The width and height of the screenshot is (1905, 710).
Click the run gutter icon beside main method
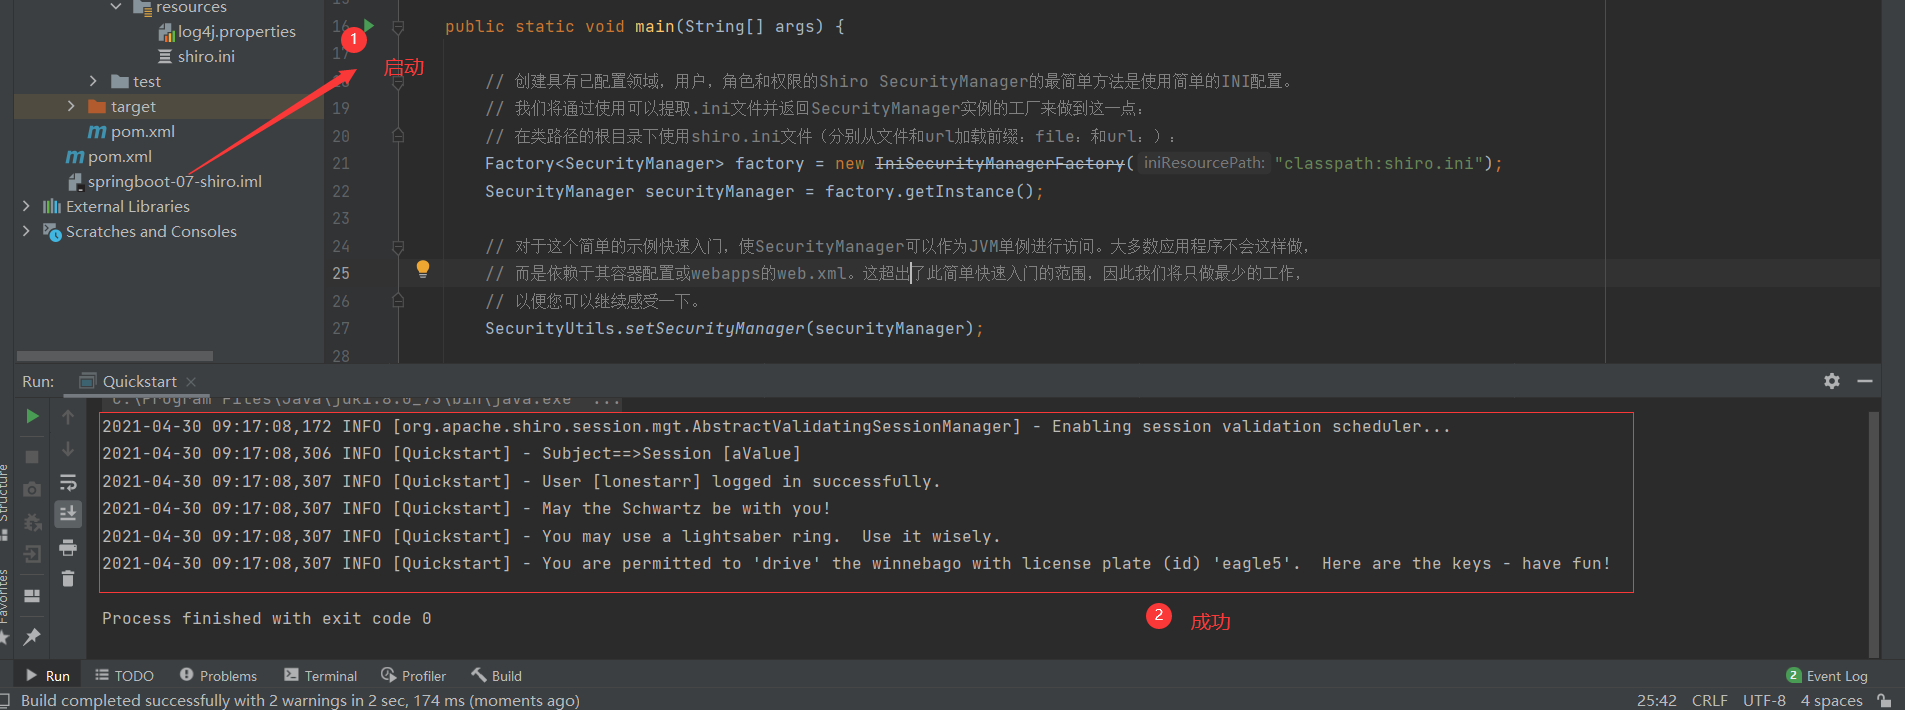click(x=369, y=25)
